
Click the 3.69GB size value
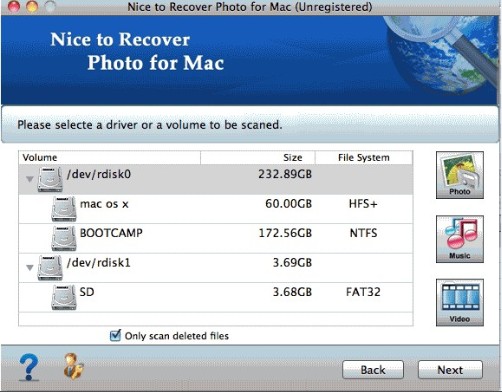coord(292,263)
